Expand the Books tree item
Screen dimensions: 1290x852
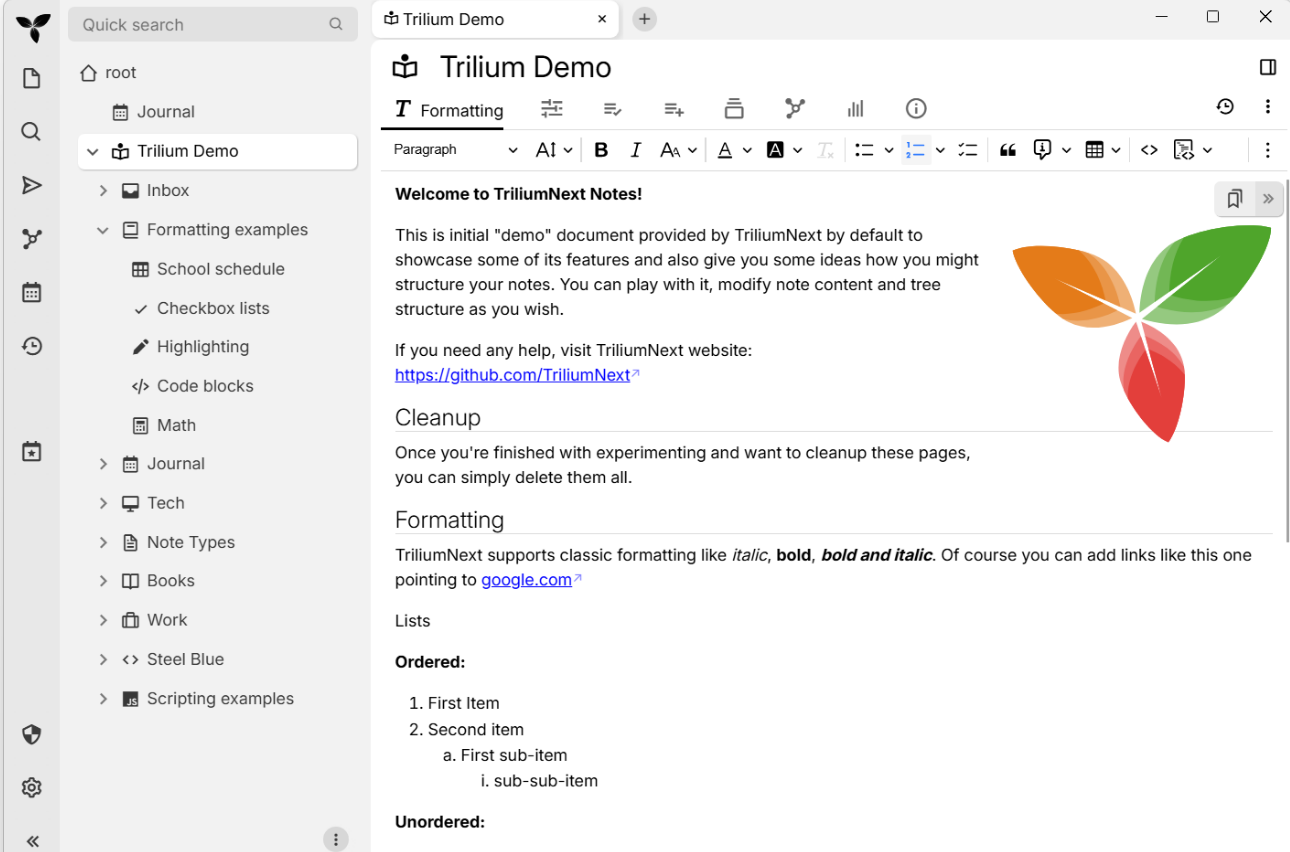tap(102, 580)
